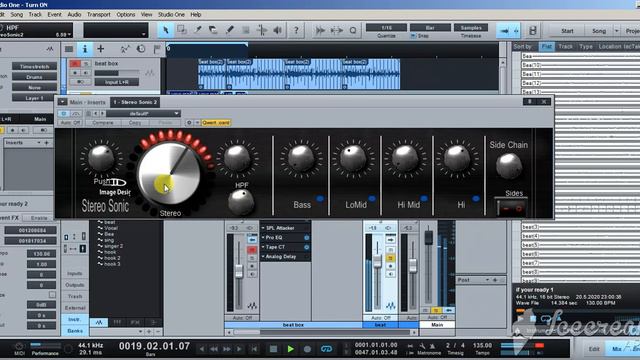Toggle the transport Loop button
Screen dimensions: 640x360
(x=326, y=349)
